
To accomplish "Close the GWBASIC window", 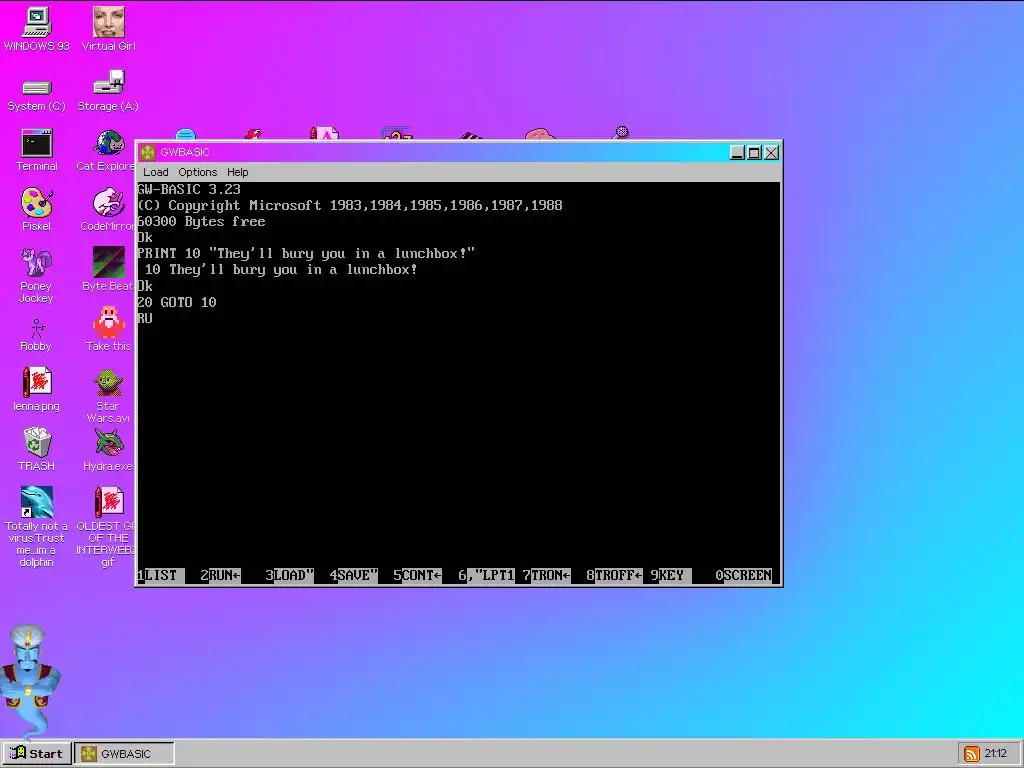I will click(x=771, y=153).
